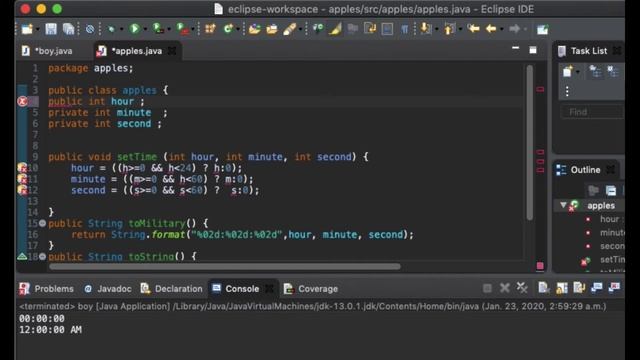Select the Task List view tab
The image size is (640, 360).
tap(583, 51)
